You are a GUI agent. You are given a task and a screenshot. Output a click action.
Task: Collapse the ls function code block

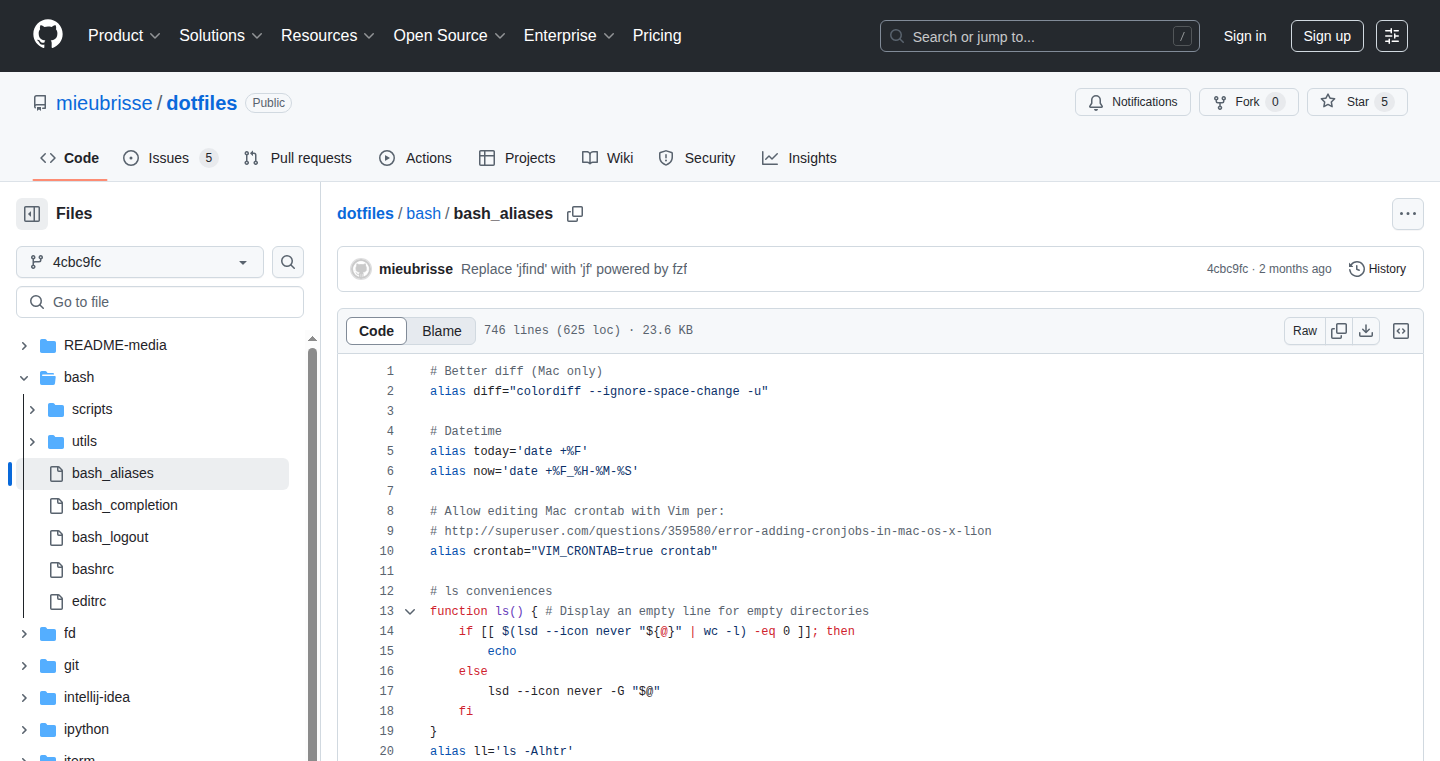click(410, 611)
